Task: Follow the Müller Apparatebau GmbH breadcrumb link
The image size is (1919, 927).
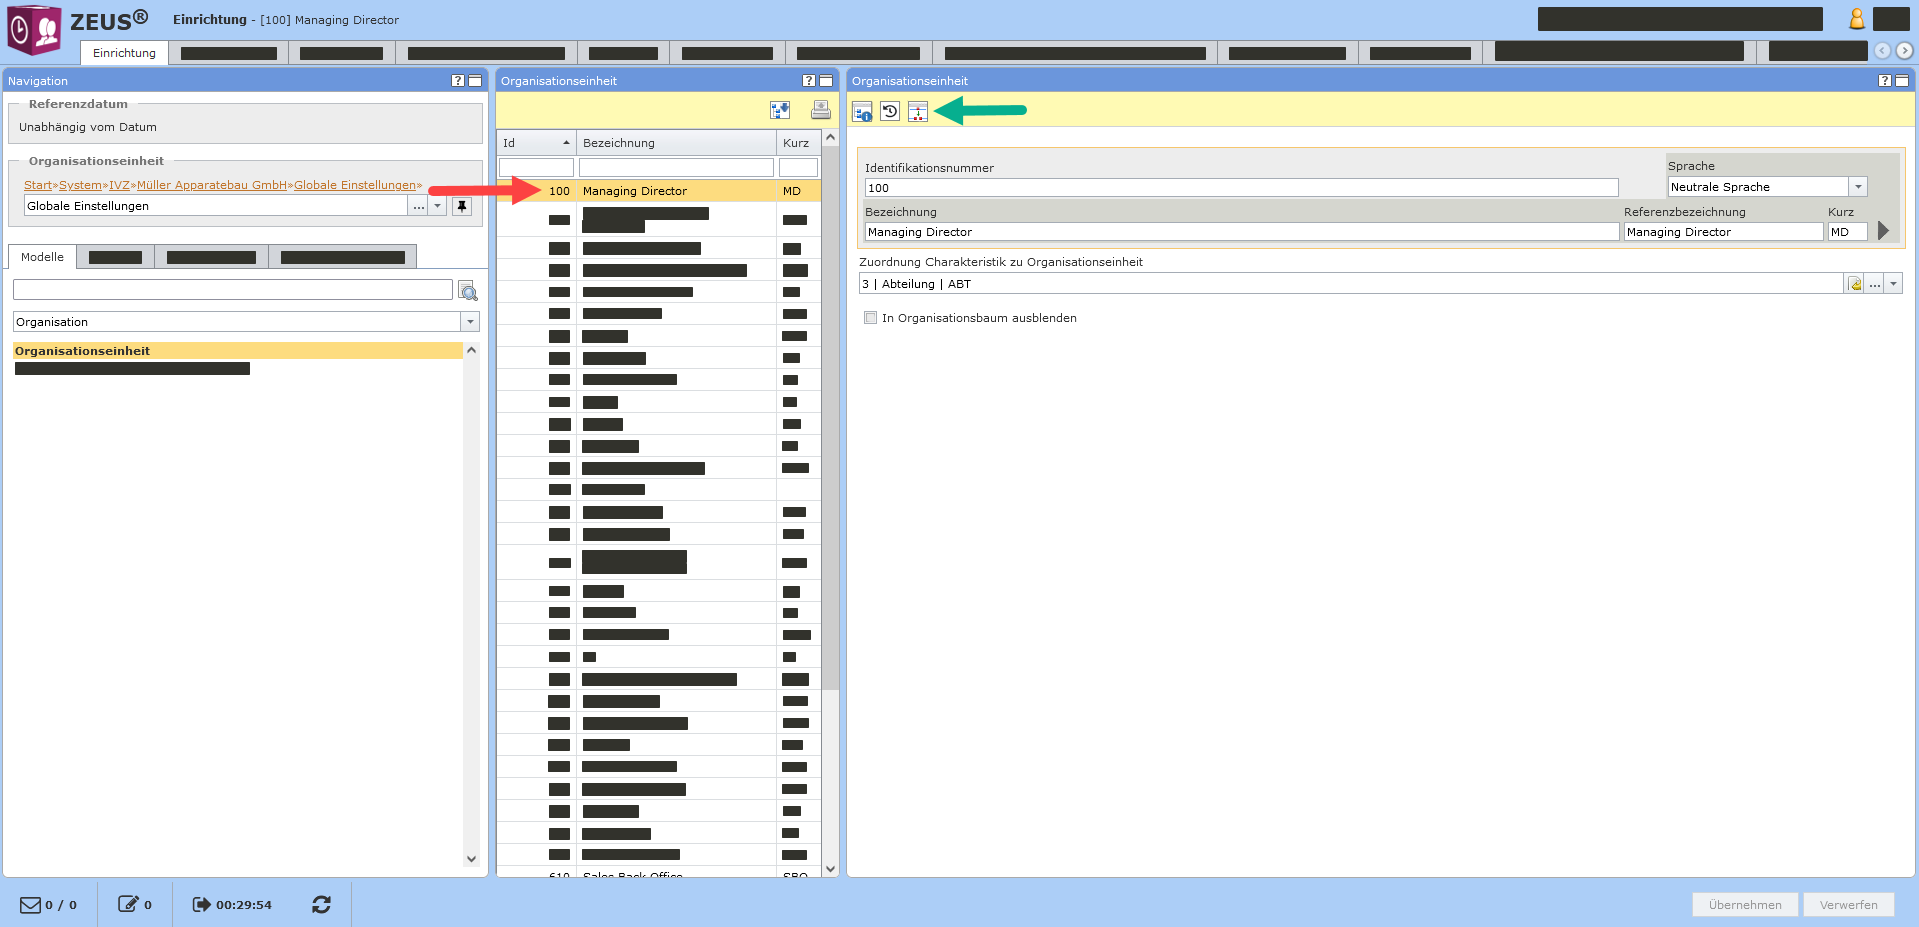Action: 212,185
